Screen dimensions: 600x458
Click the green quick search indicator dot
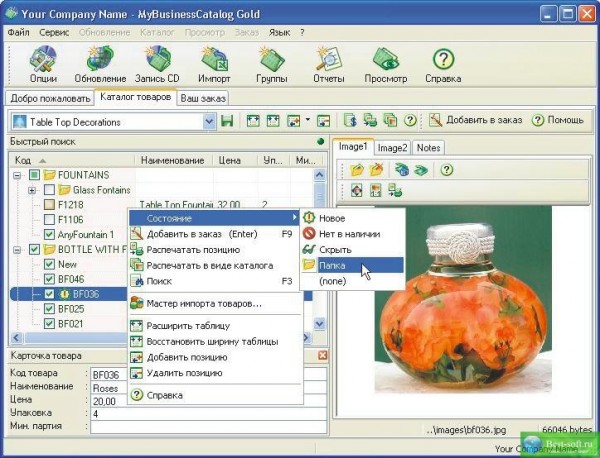pos(321,142)
